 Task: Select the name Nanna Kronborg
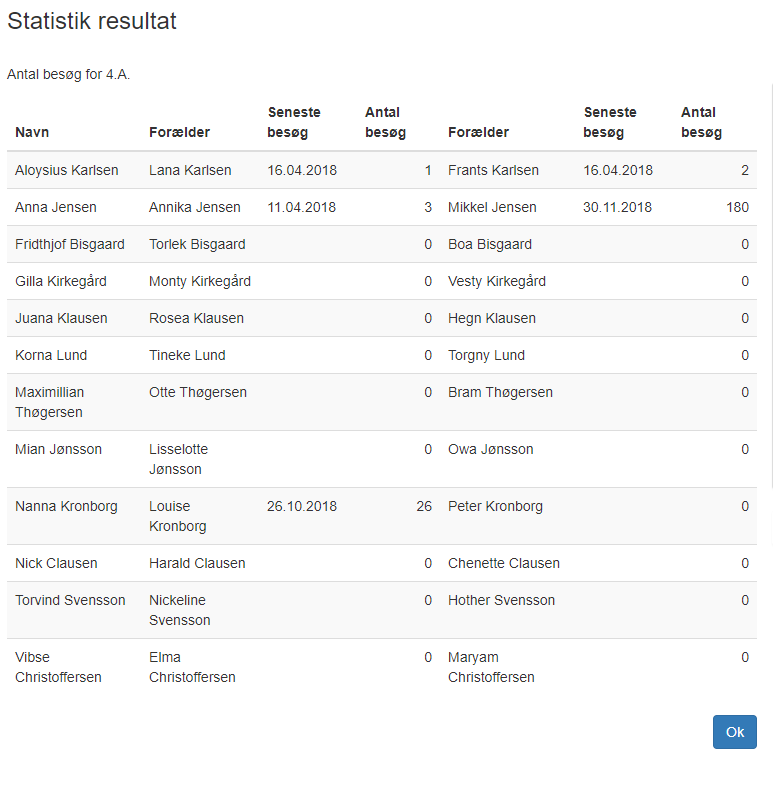(66, 506)
